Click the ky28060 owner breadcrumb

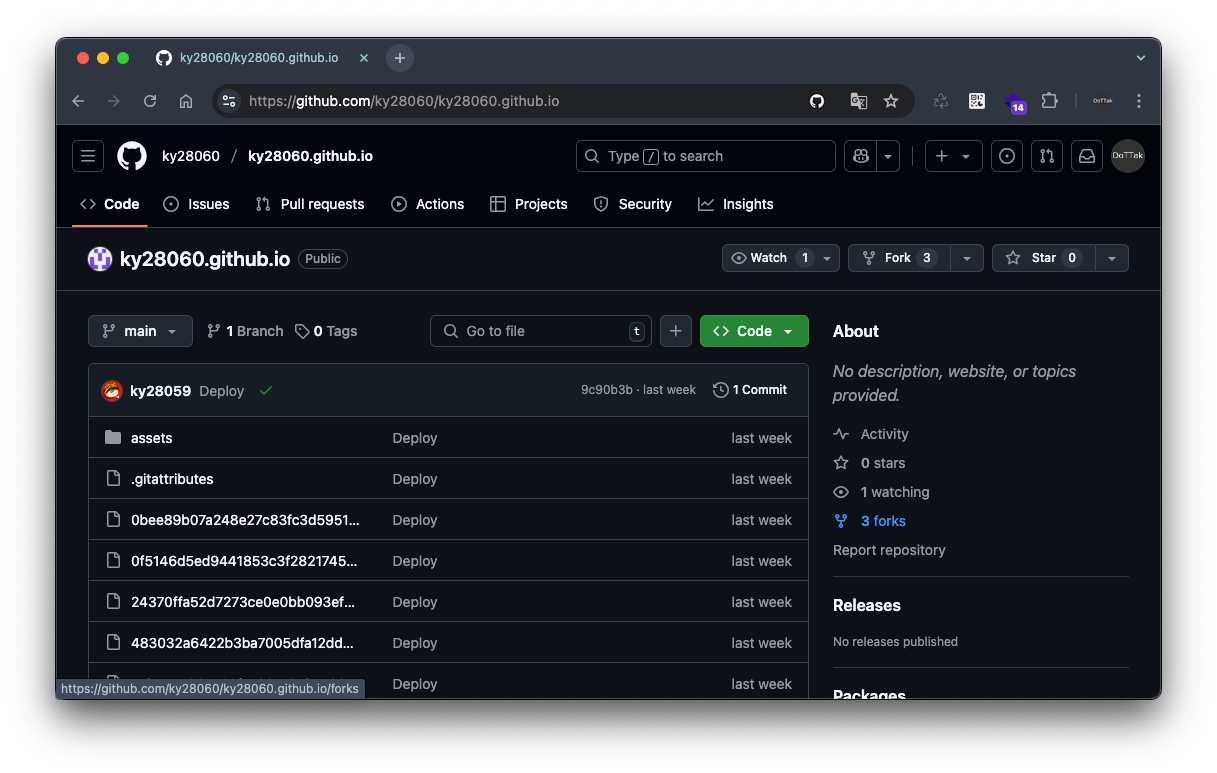[191, 156]
